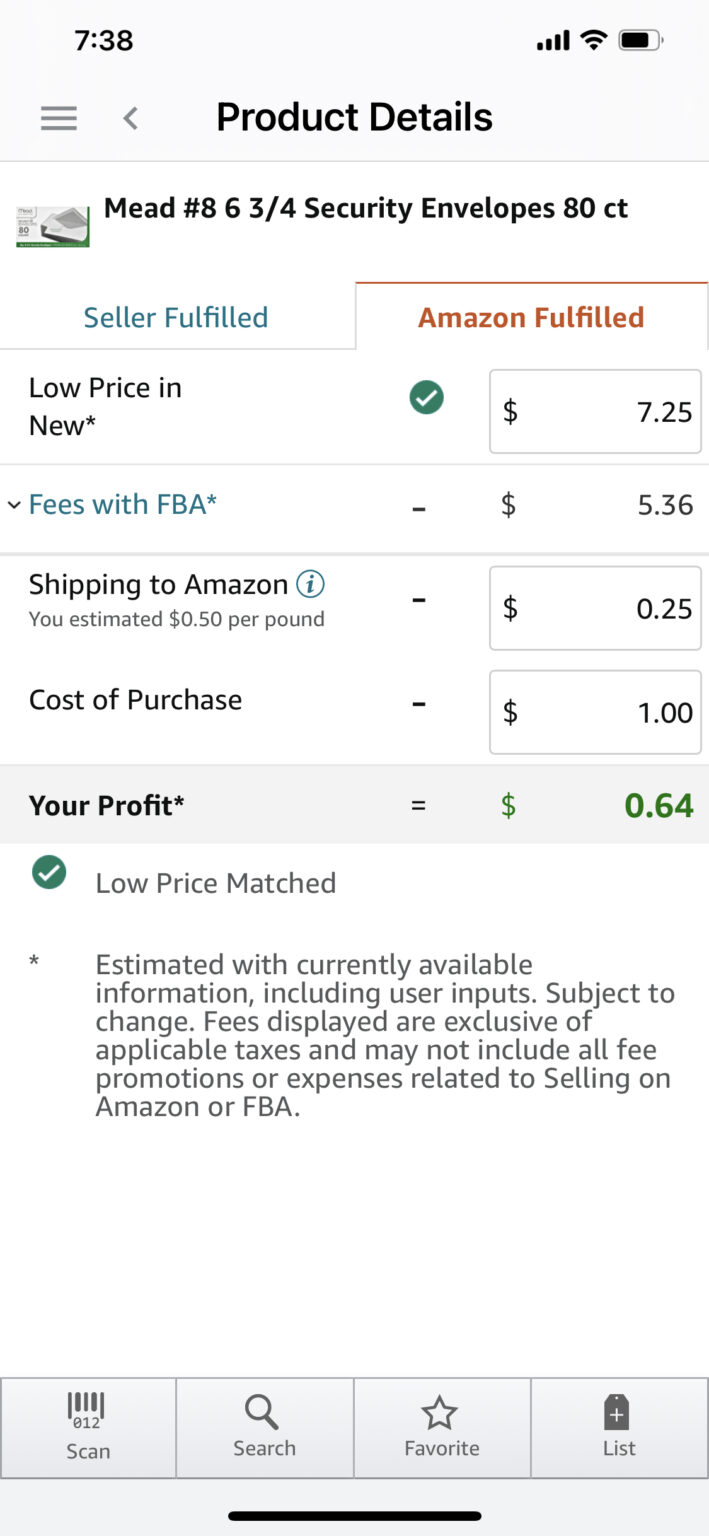Viewport: 709px width, 1536px height.
Task: Tap the back arrow
Action: click(130, 117)
